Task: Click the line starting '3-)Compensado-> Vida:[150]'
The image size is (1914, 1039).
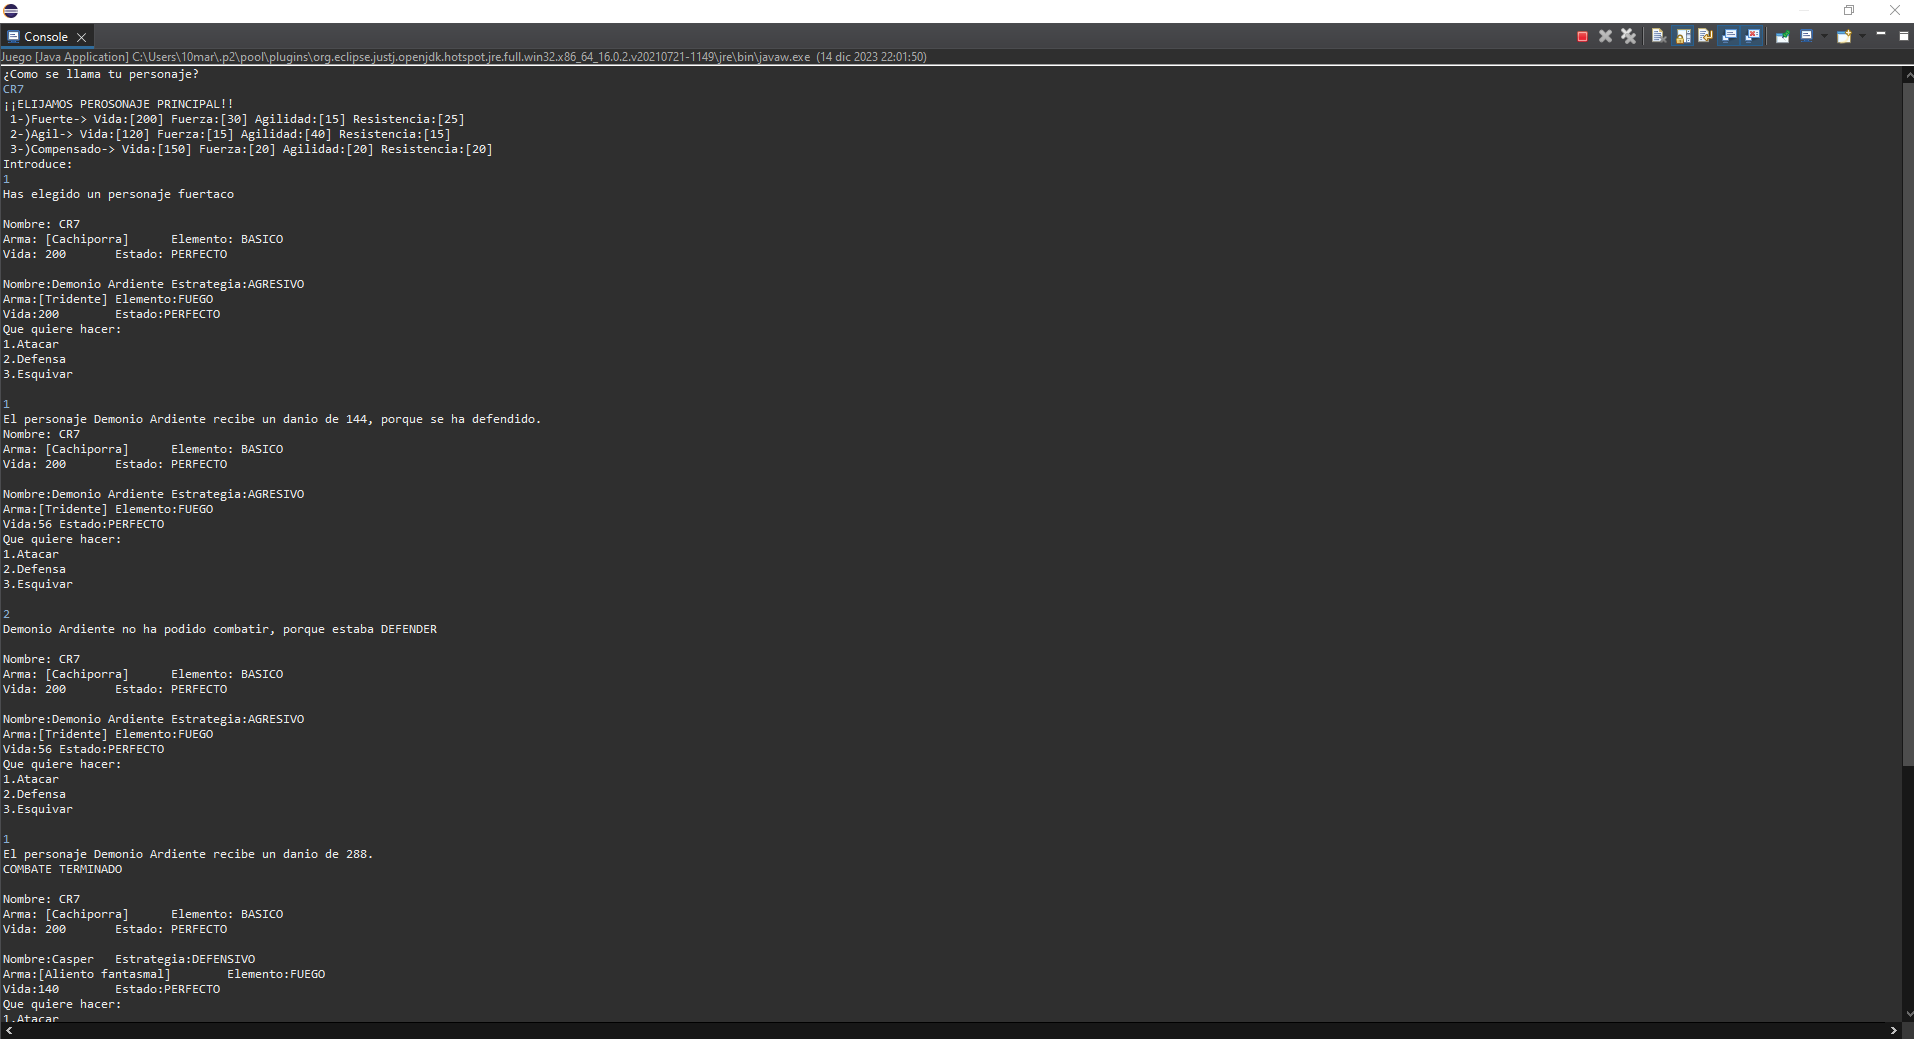Action: 251,149
